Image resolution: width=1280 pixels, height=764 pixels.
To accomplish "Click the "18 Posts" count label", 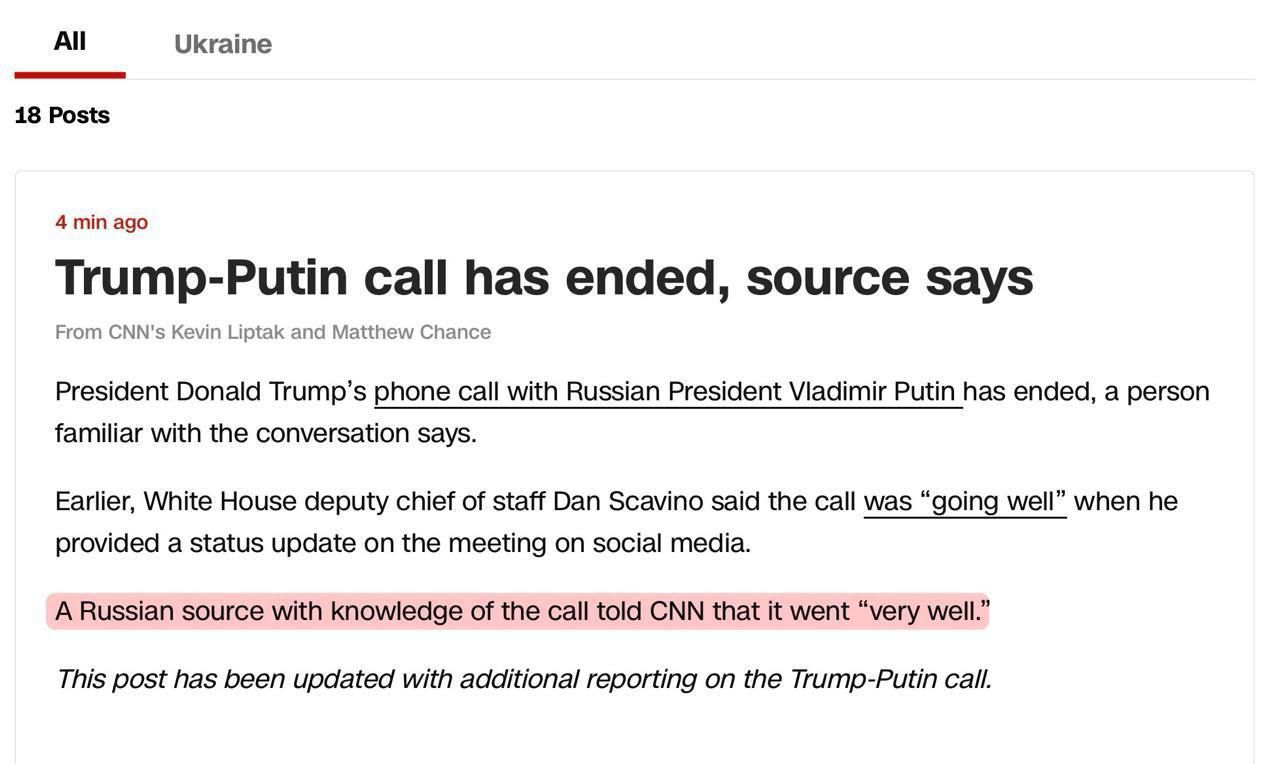I will (62, 115).
